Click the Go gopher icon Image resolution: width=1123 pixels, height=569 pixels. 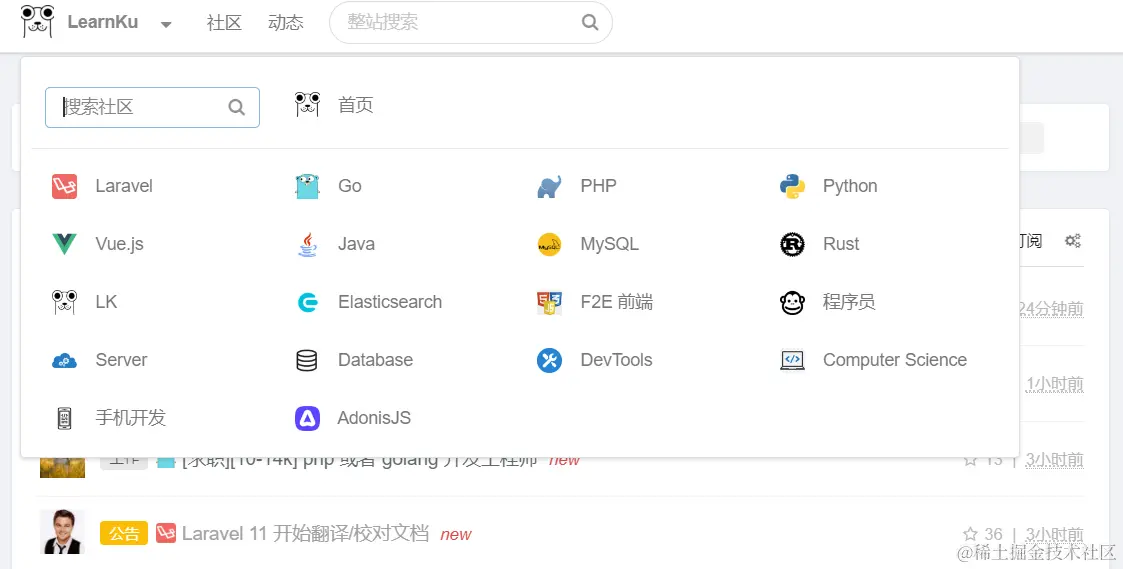coord(307,186)
